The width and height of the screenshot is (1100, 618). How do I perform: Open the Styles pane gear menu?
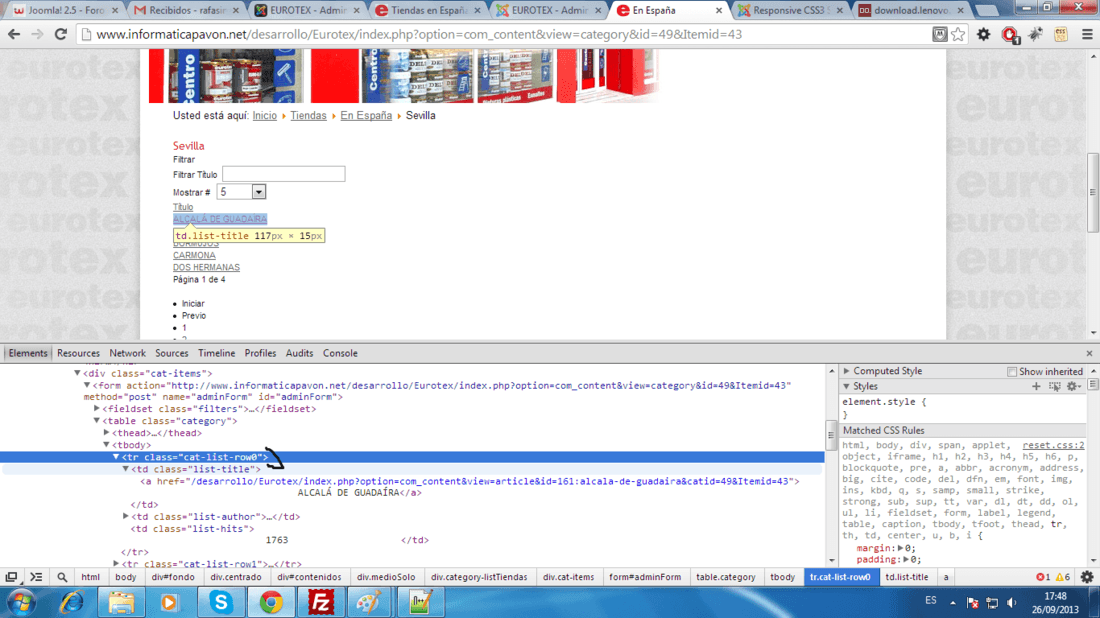pyautogui.click(x=1073, y=387)
